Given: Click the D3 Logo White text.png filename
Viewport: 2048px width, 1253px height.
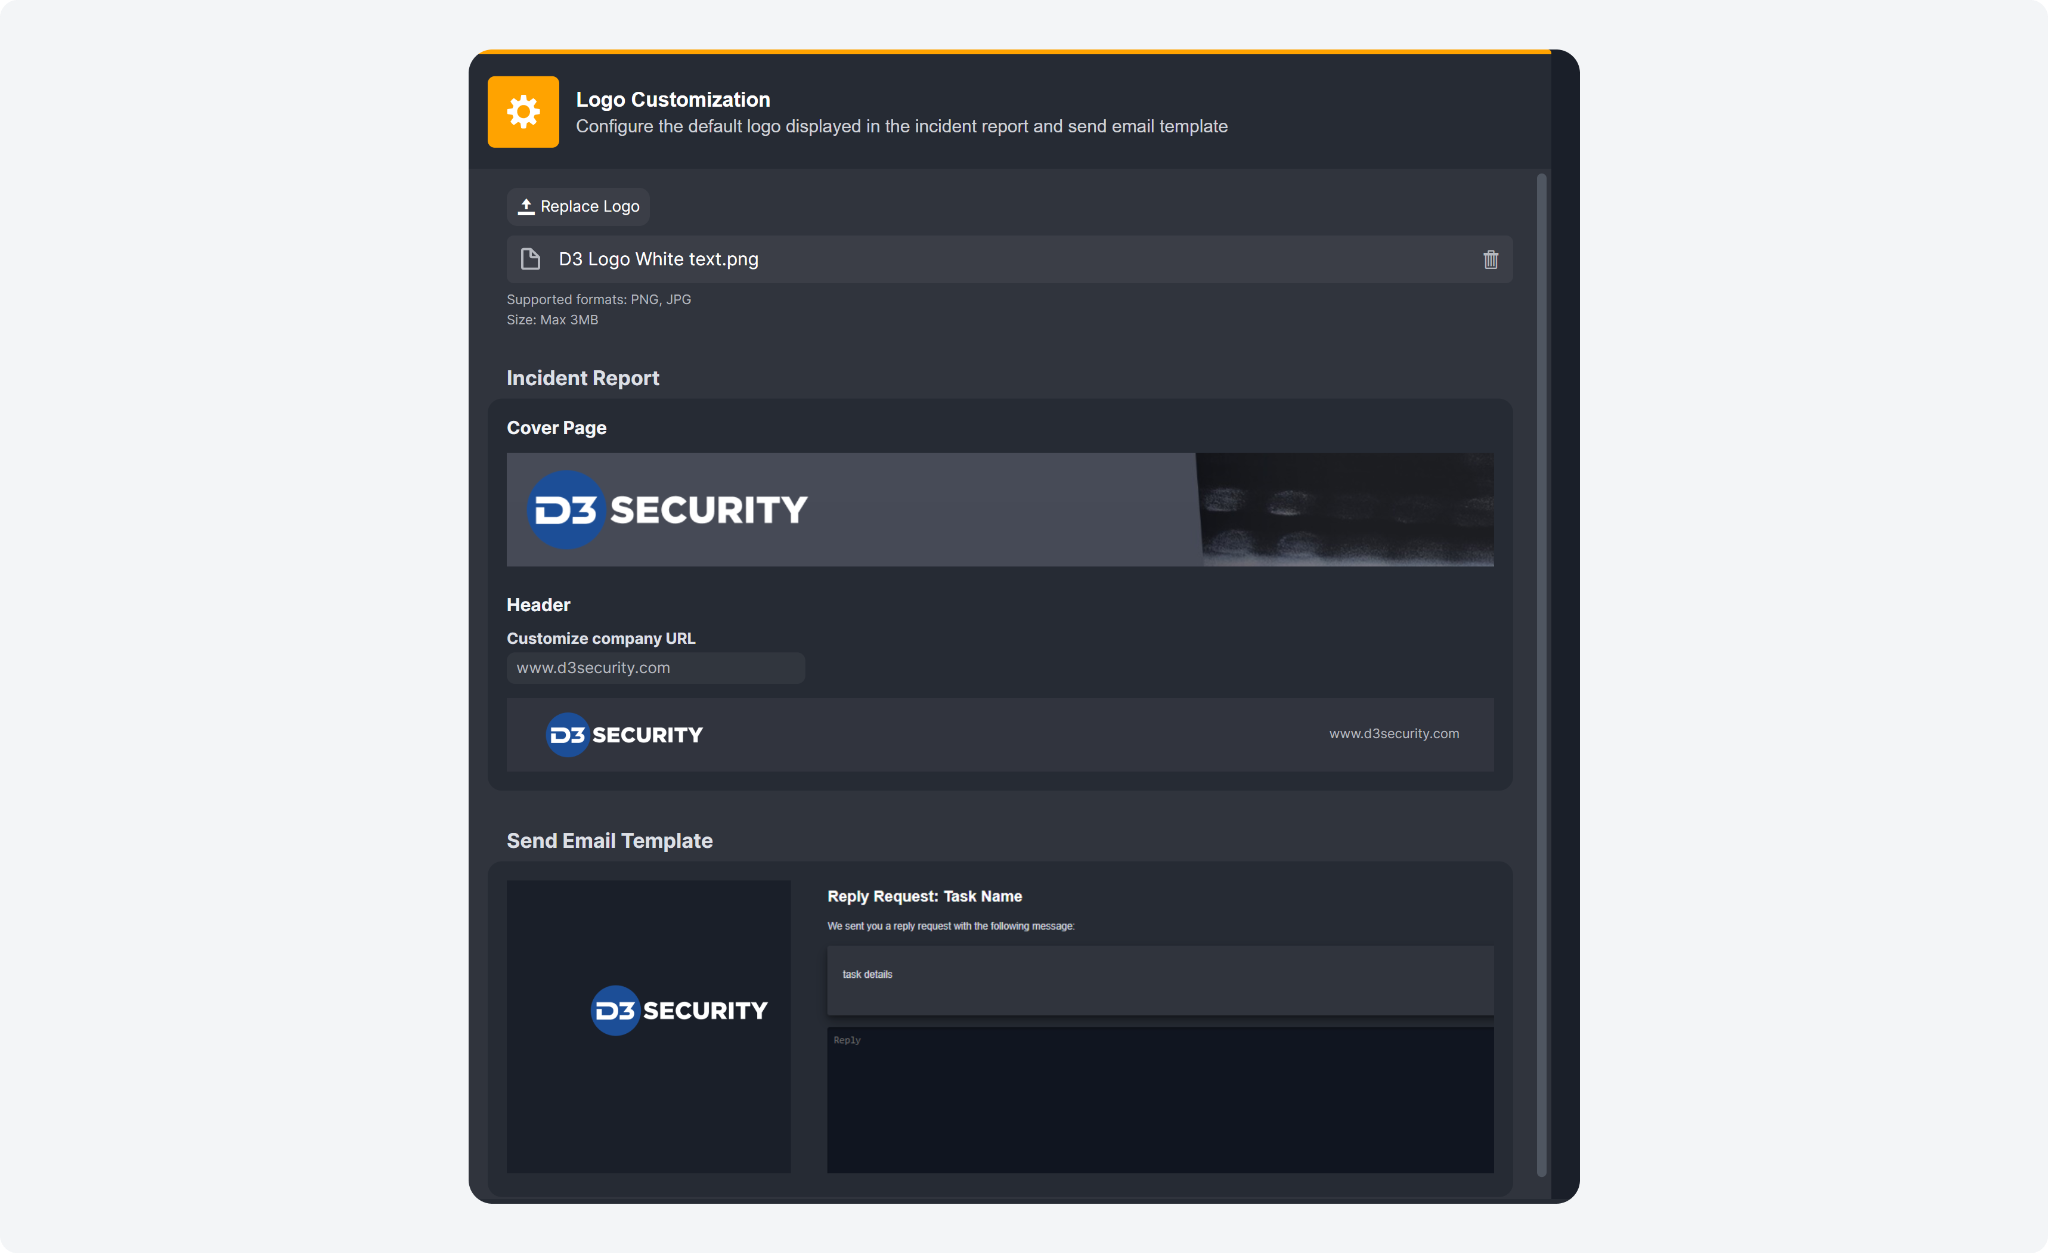Looking at the screenshot, I should (658, 260).
